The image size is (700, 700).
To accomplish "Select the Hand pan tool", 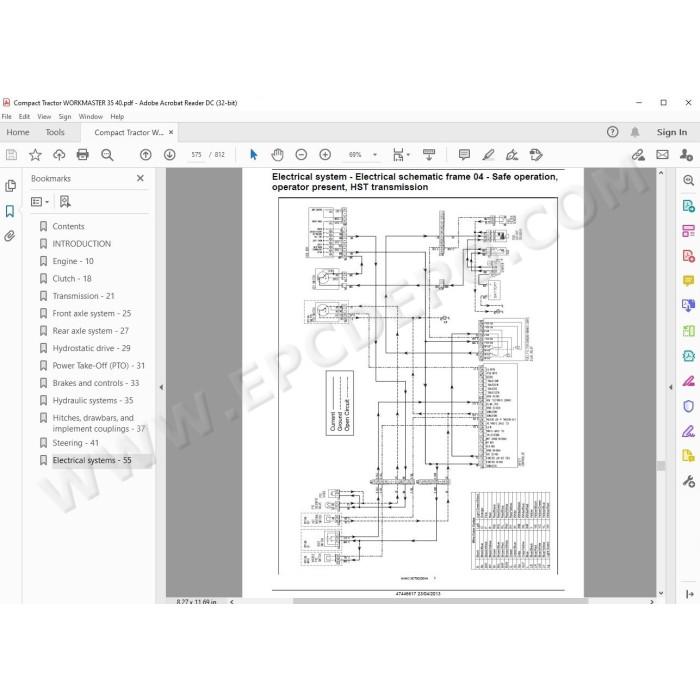I will (x=277, y=155).
